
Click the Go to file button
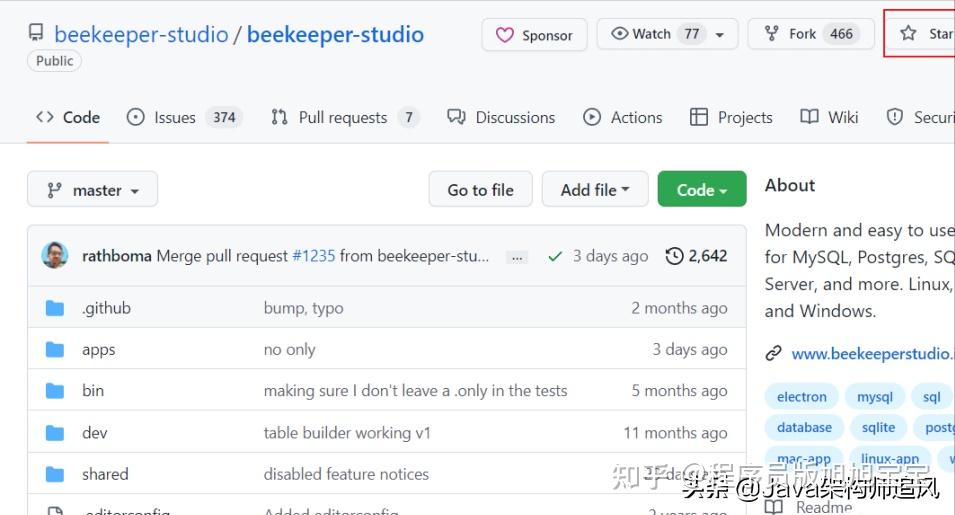(481, 190)
